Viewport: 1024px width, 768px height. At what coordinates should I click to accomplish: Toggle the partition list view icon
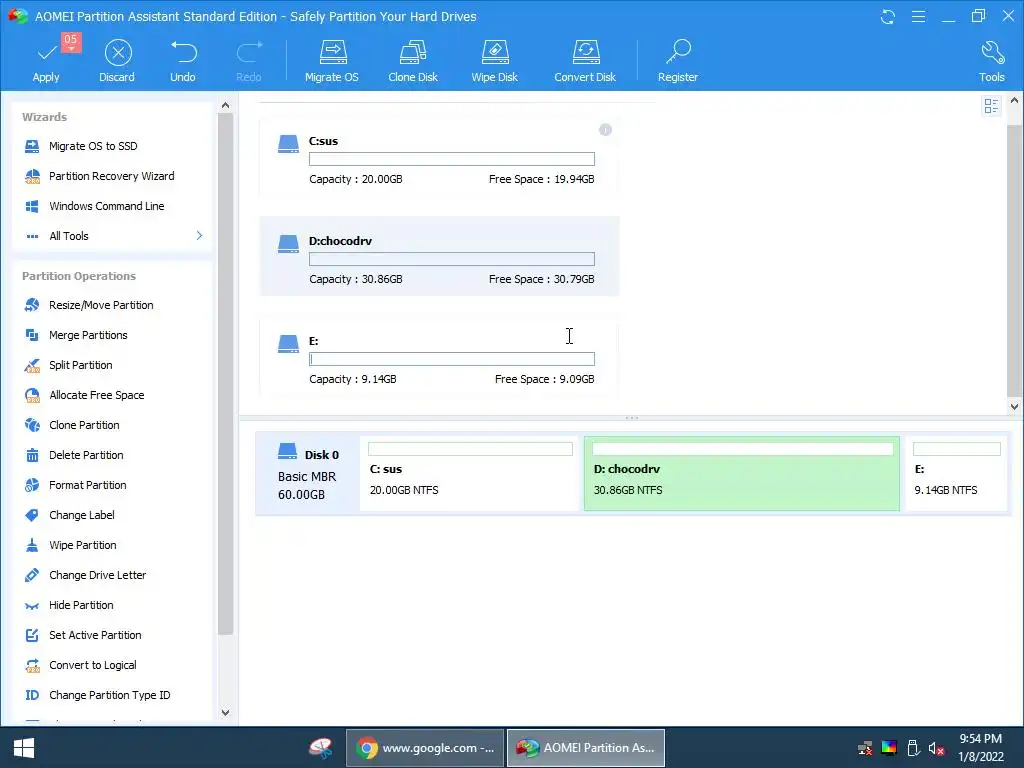coord(991,106)
